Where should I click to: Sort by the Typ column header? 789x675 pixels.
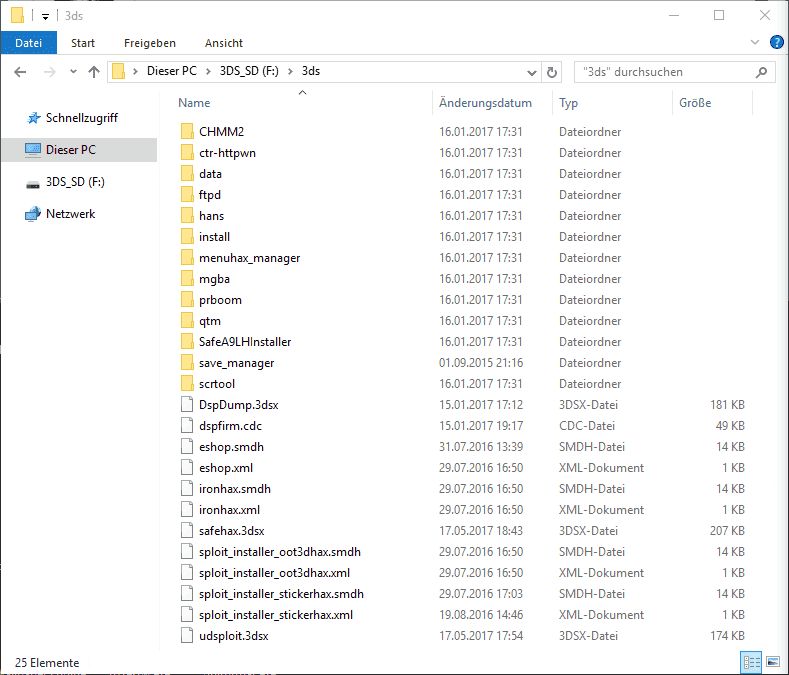coord(569,103)
